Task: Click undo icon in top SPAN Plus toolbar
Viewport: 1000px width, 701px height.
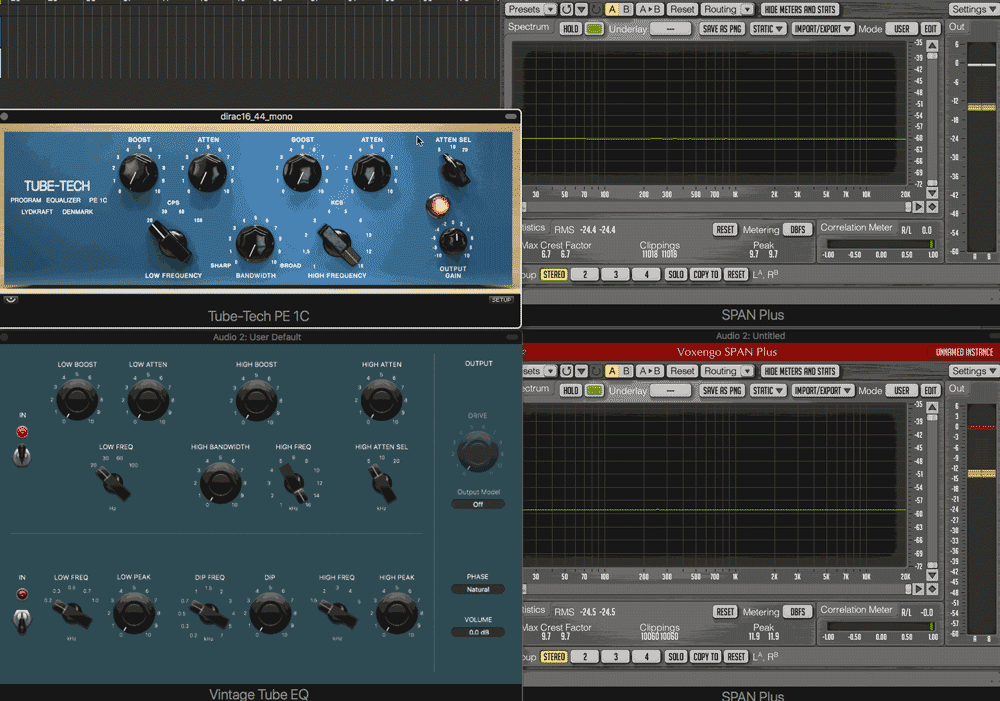Action: (x=566, y=10)
